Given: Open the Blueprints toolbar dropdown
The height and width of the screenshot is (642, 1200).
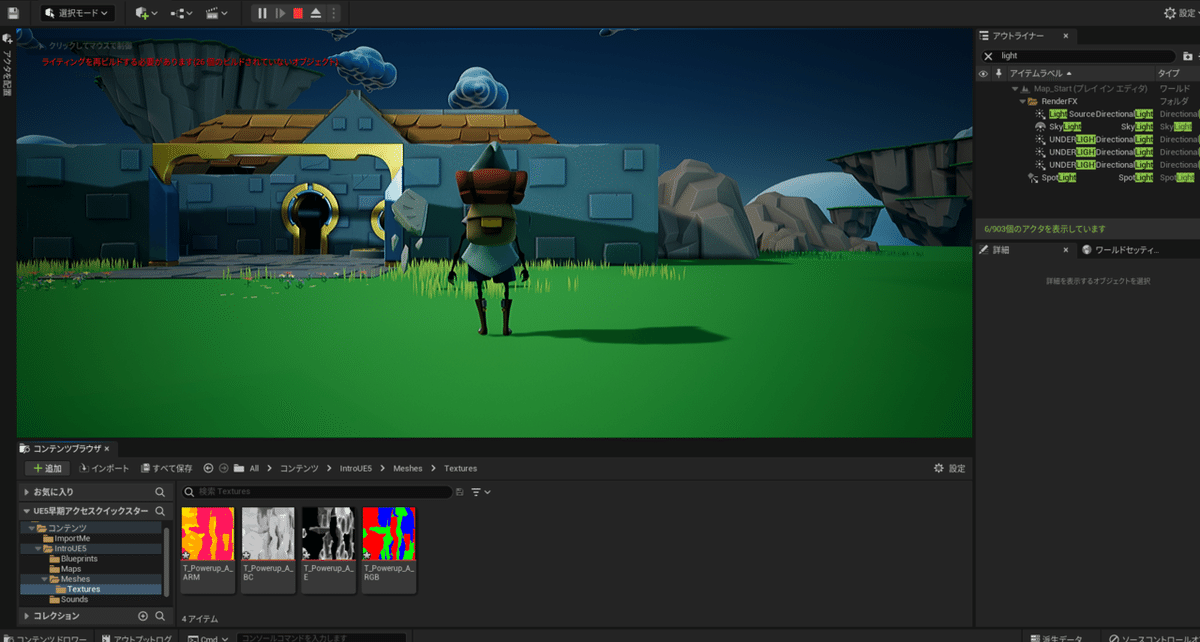Looking at the screenshot, I should pyautogui.click(x=181, y=13).
